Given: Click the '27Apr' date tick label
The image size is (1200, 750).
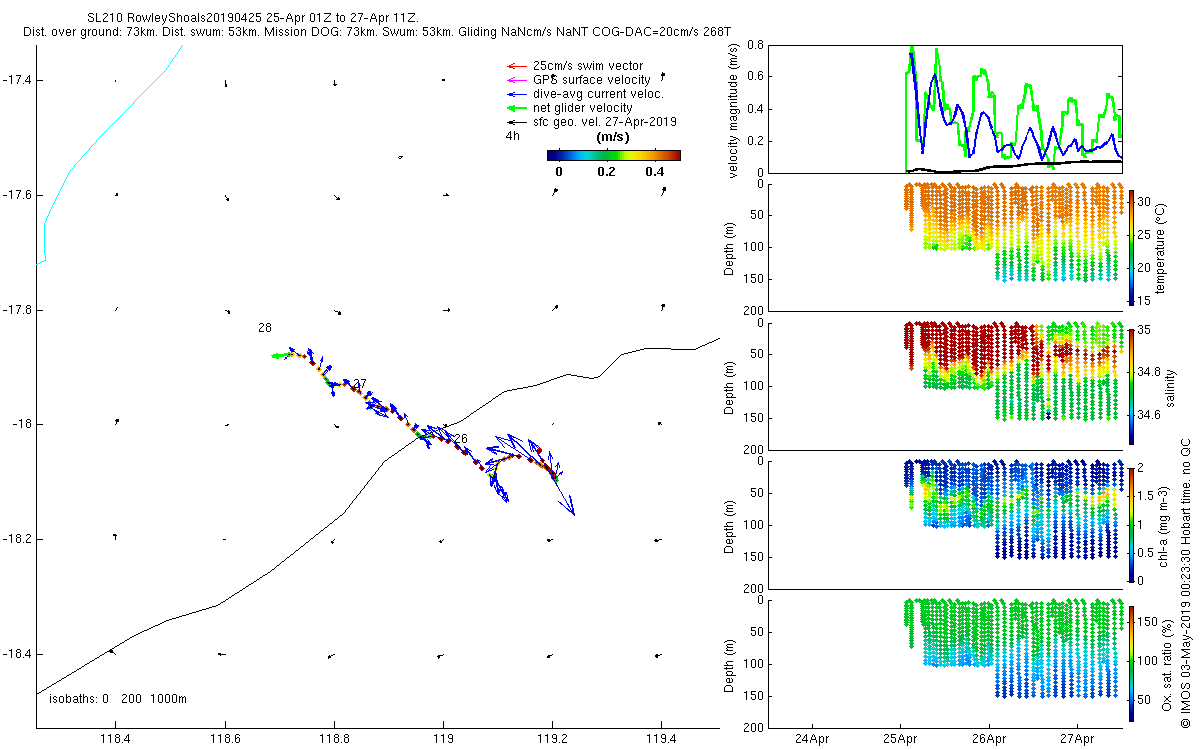Looking at the screenshot, I should [1077, 741].
